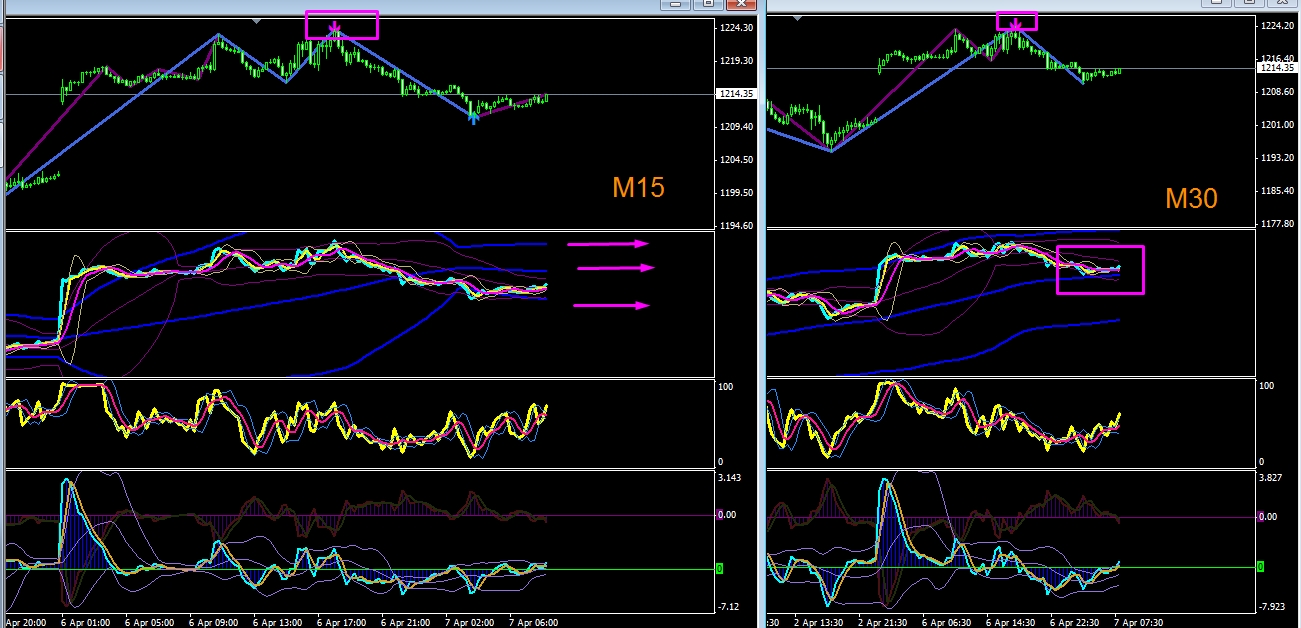The image size is (1301, 628).
Task: Click price level 1201.00 on M30 axis
Action: (x=1278, y=125)
